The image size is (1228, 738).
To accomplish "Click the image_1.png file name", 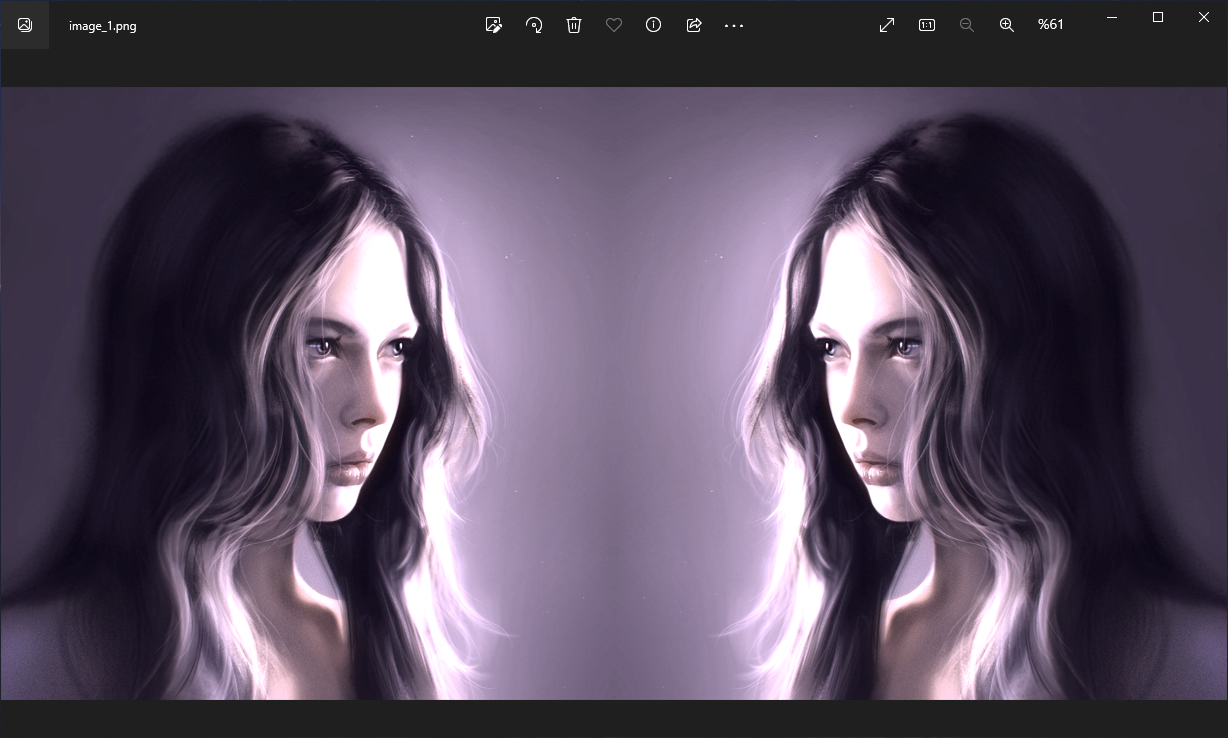I will tap(103, 26).
